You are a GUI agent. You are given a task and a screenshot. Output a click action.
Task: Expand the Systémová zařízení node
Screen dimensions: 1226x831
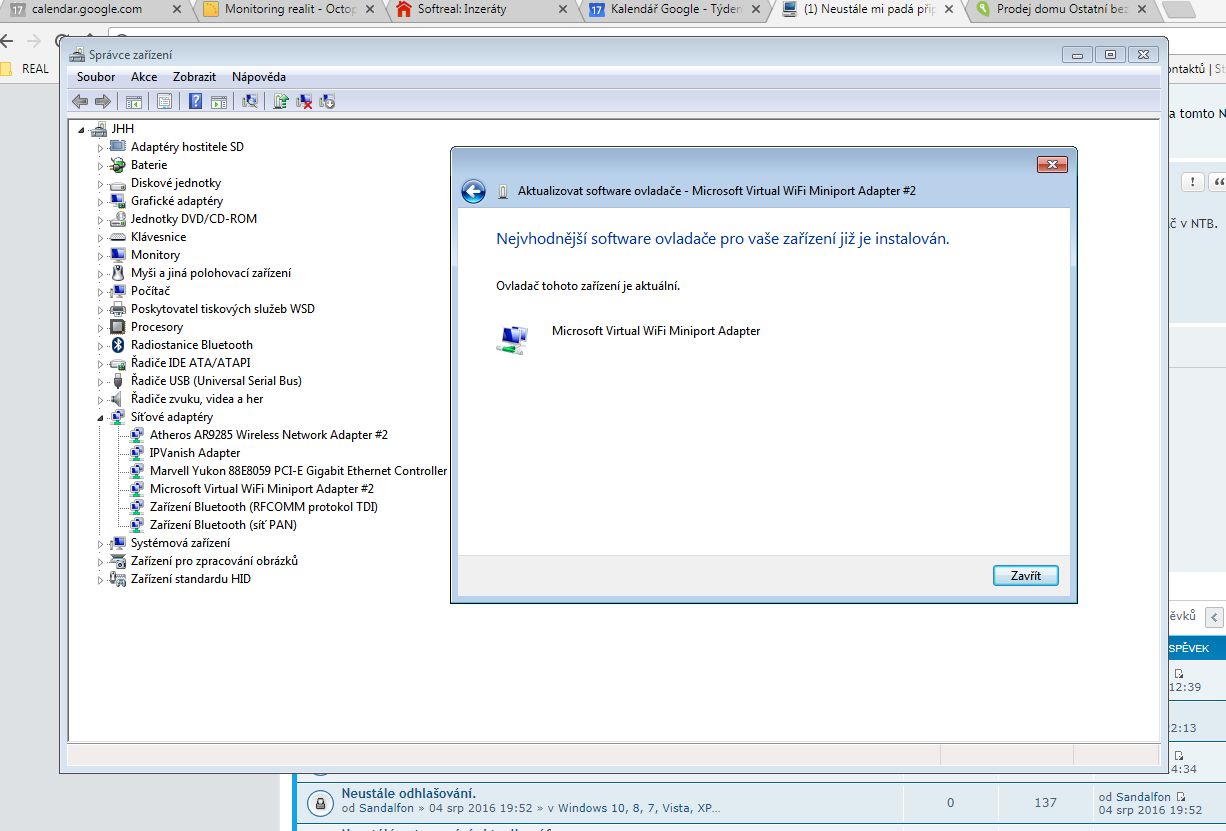[x=100, y=544]
